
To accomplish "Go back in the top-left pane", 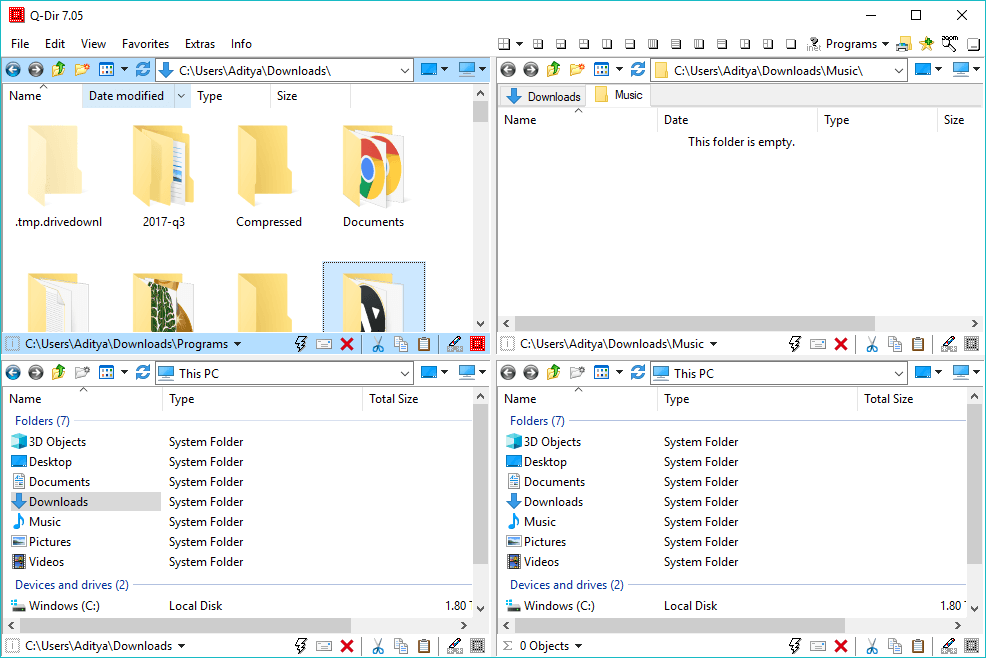I will pyautogui.click(x=12, y=69).
